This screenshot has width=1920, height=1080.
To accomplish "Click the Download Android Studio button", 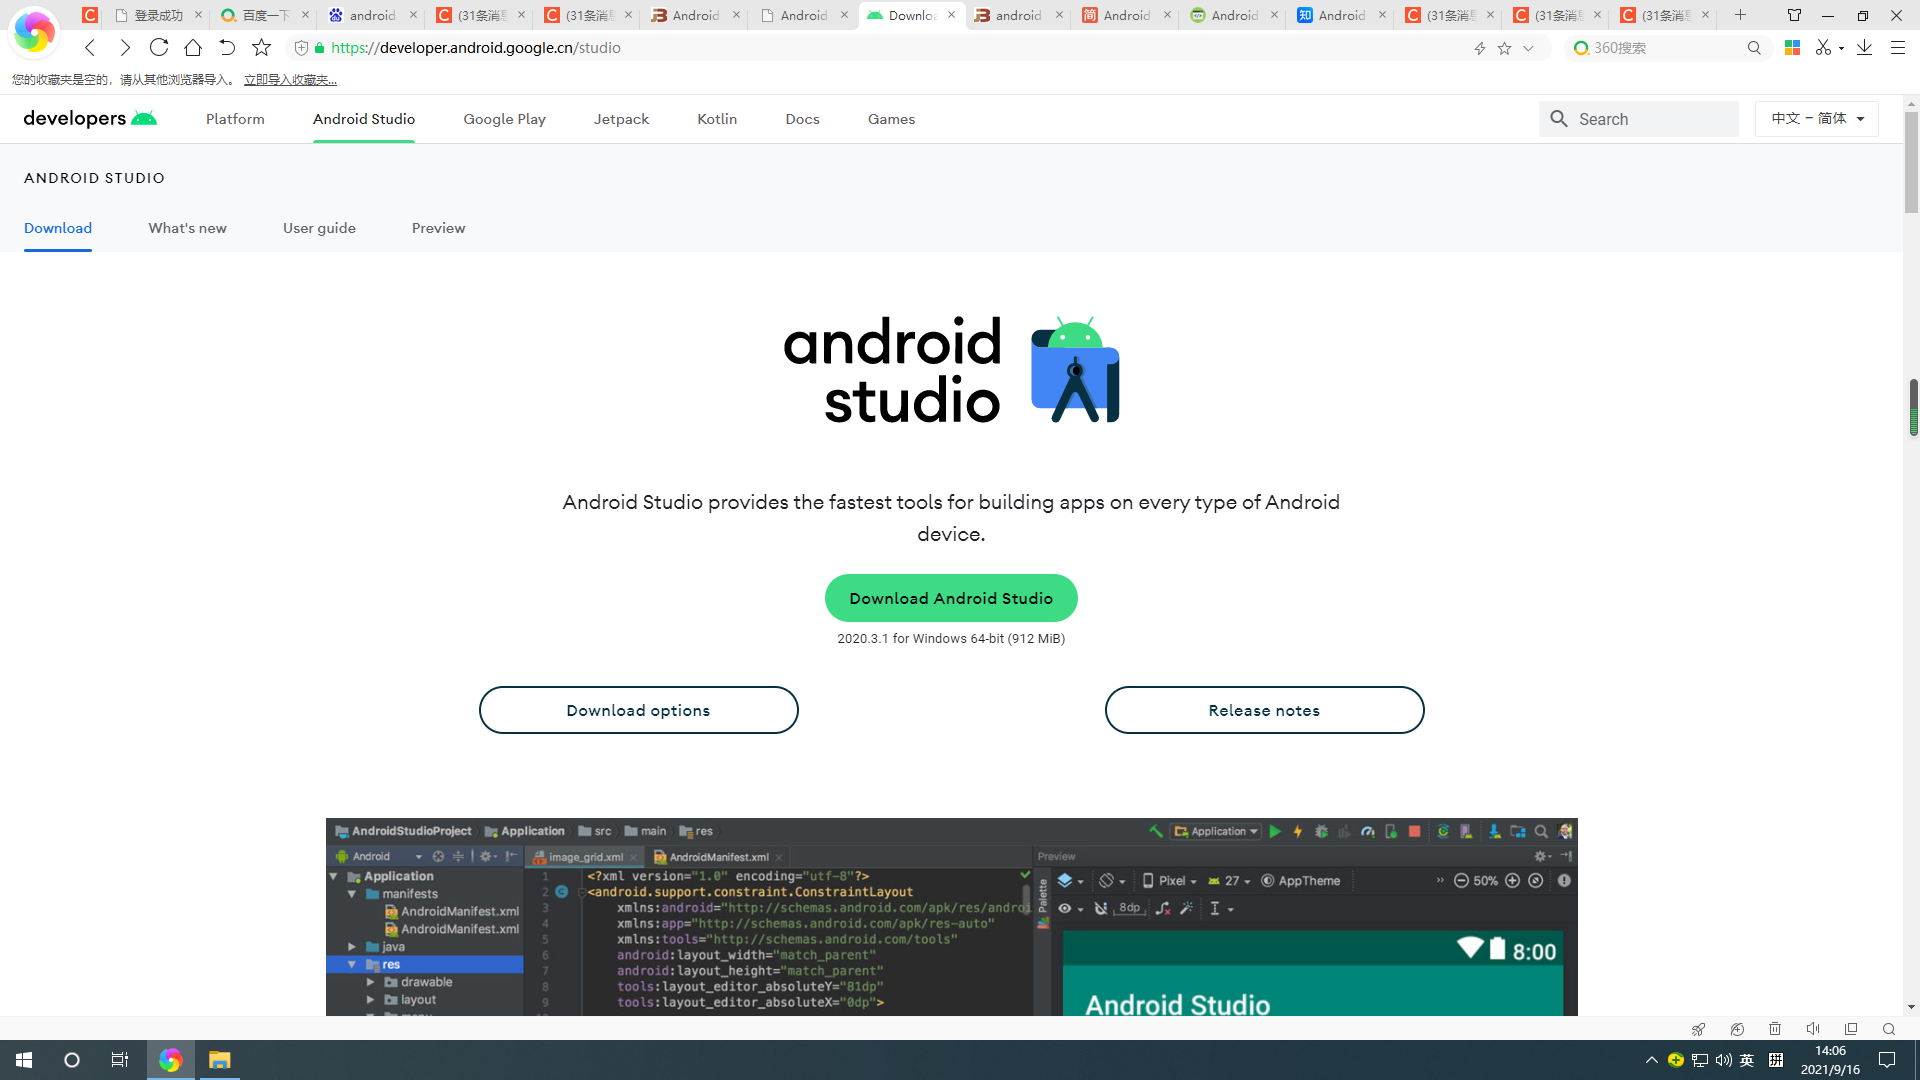I will click(x=951, y=598).
